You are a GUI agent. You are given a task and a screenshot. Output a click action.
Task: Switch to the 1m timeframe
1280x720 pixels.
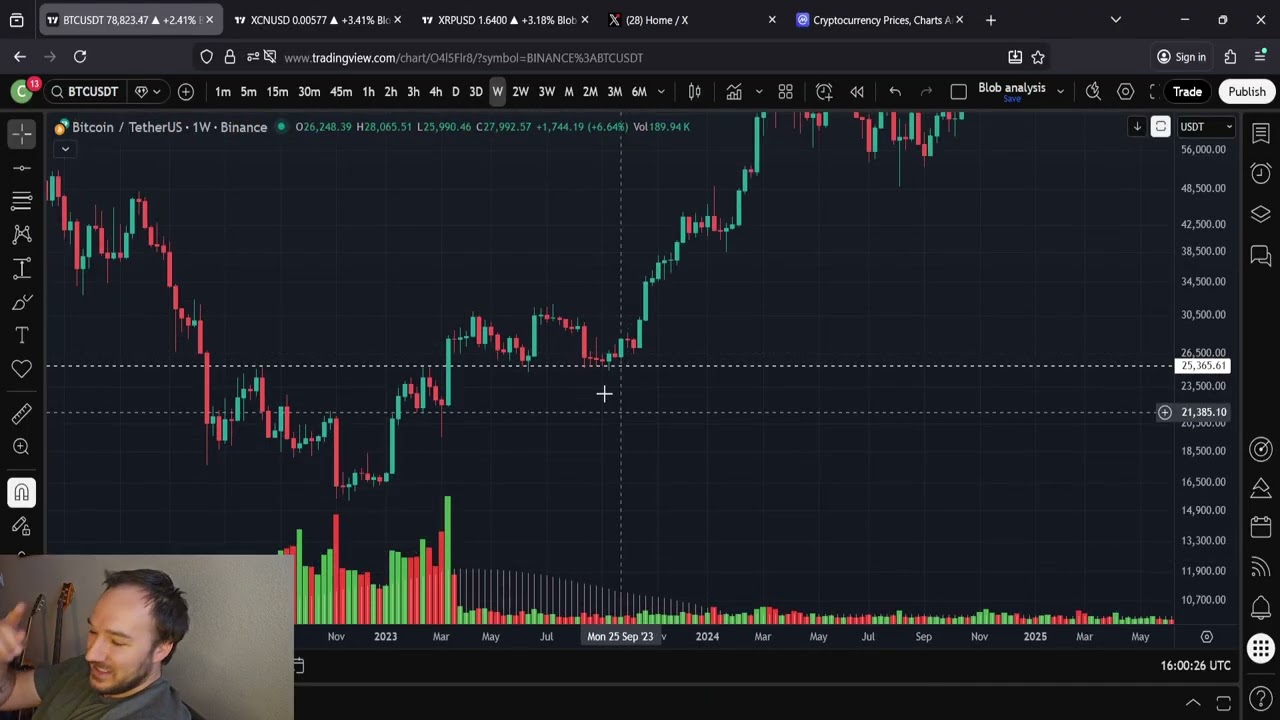tap(223, 92)
